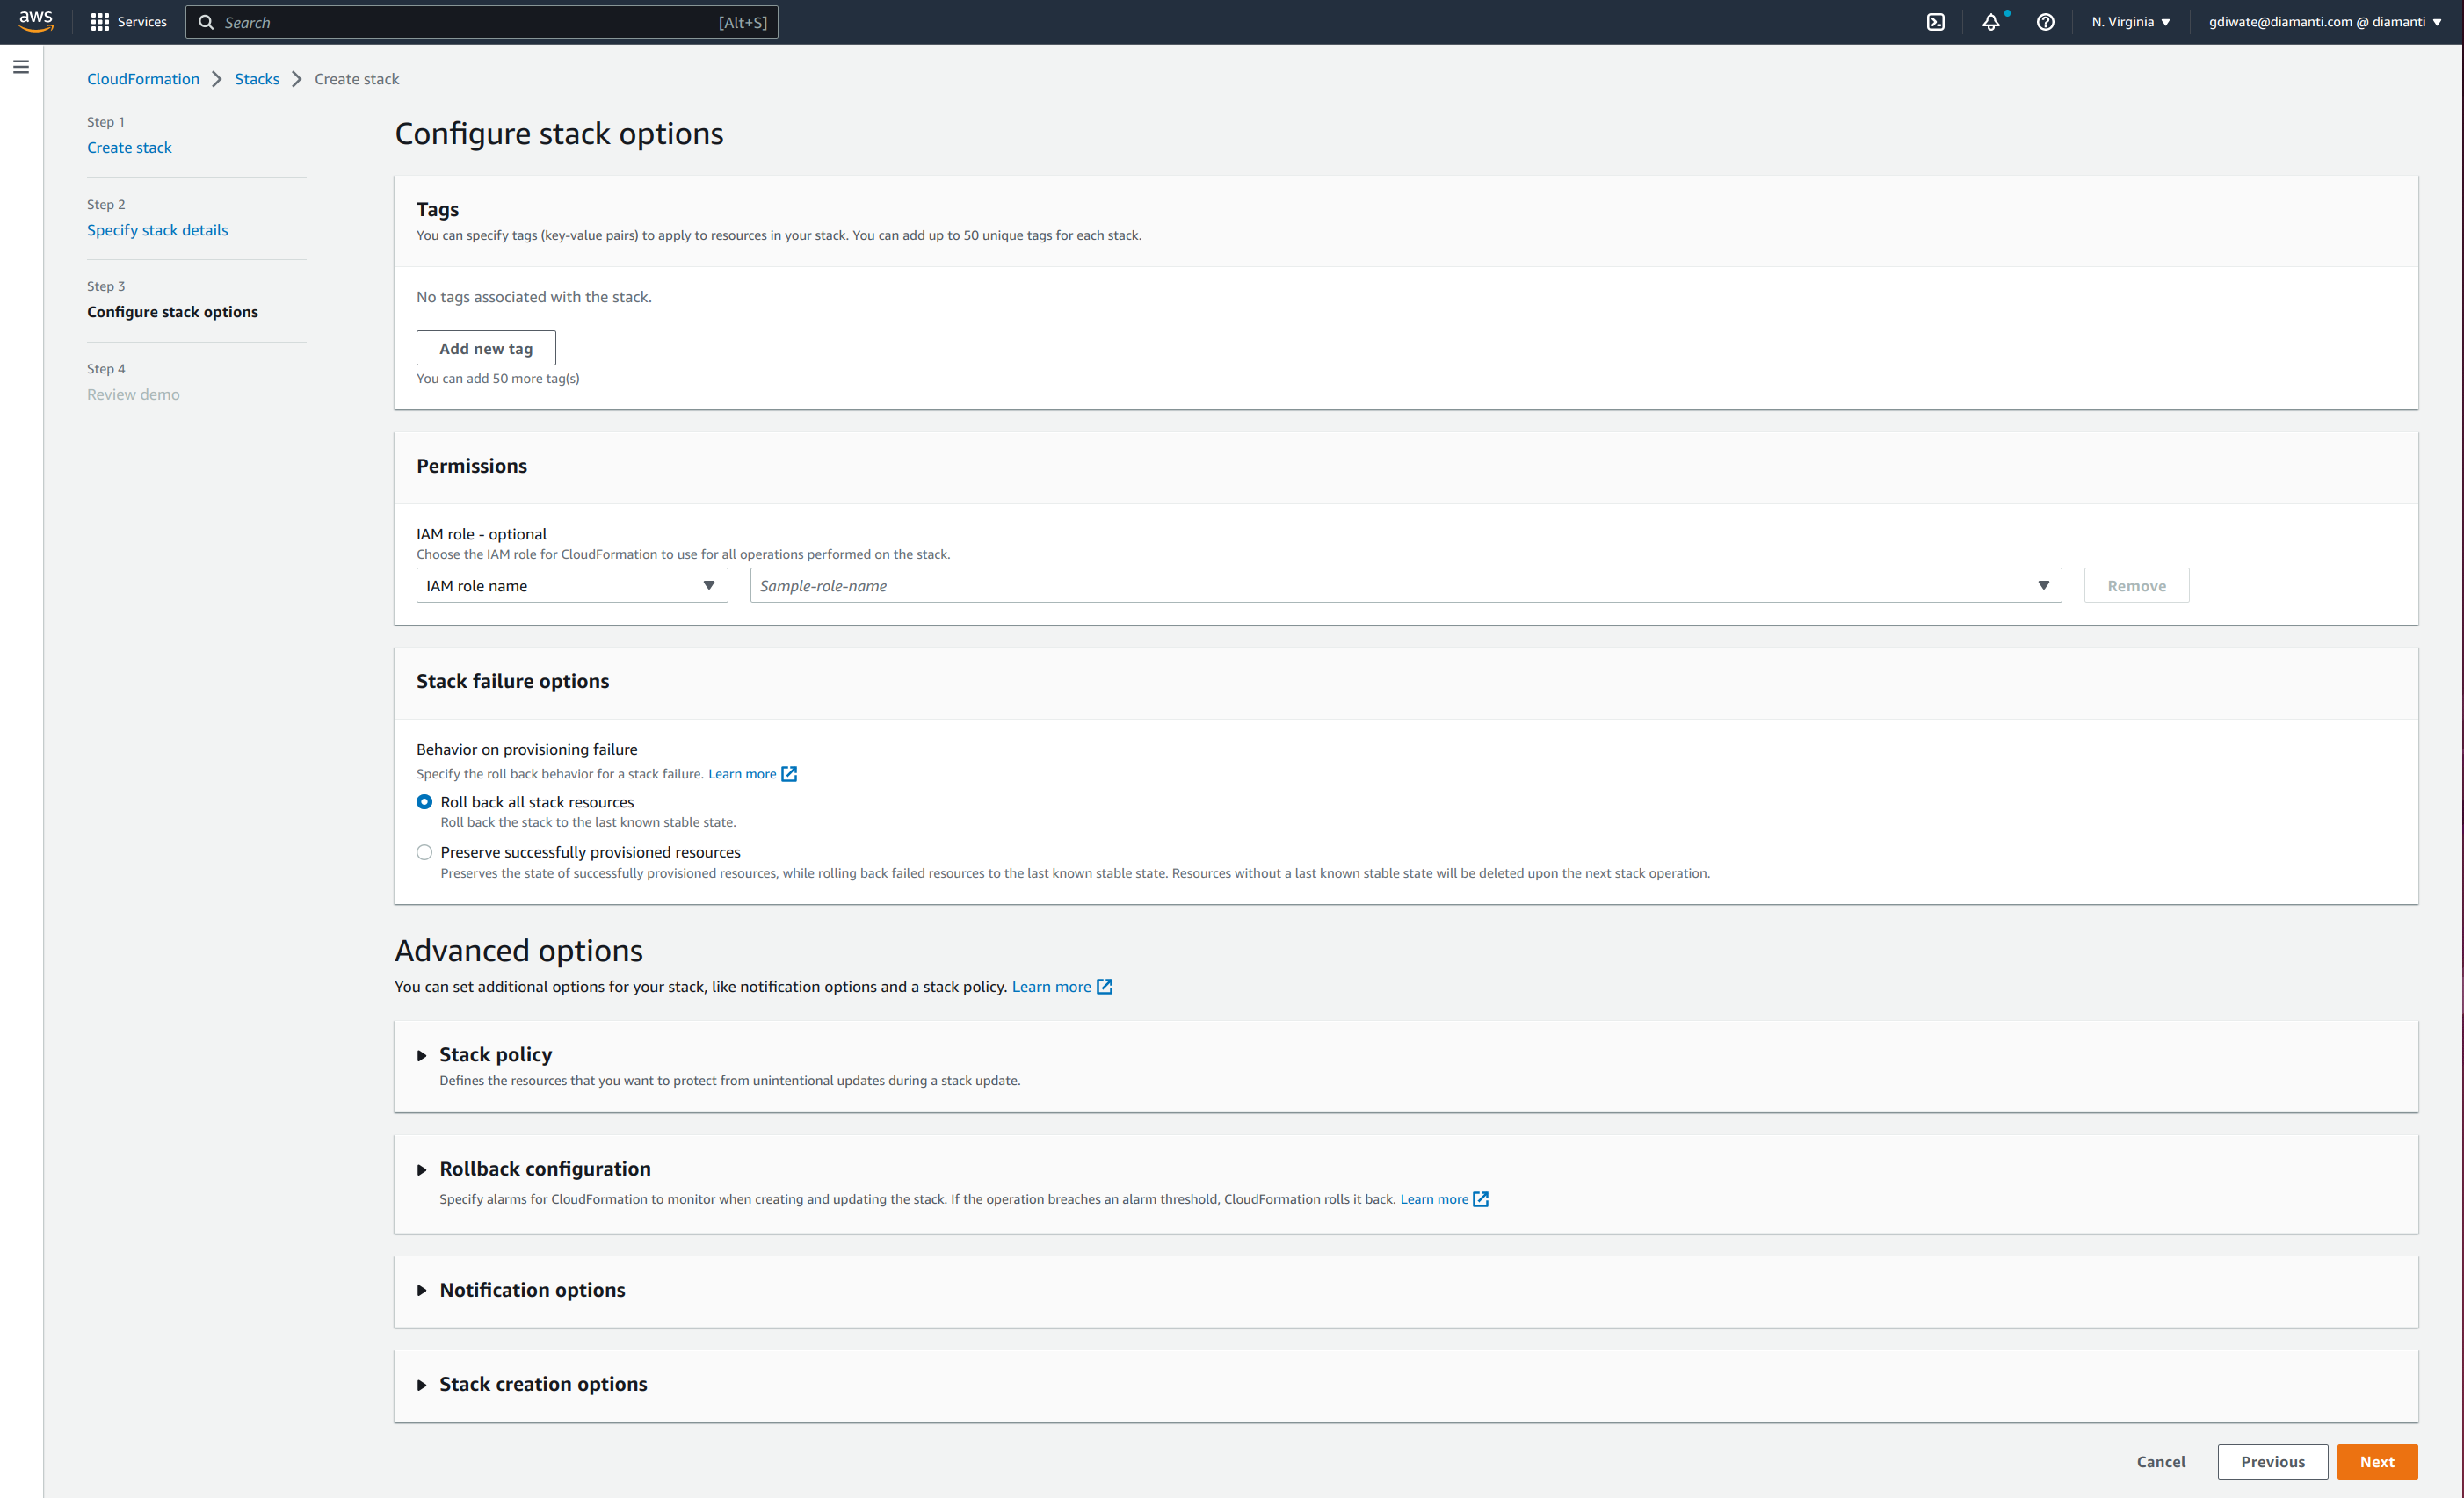Click external link icon beside Rollback configuration Learn more

[x=1481, y=1199]
